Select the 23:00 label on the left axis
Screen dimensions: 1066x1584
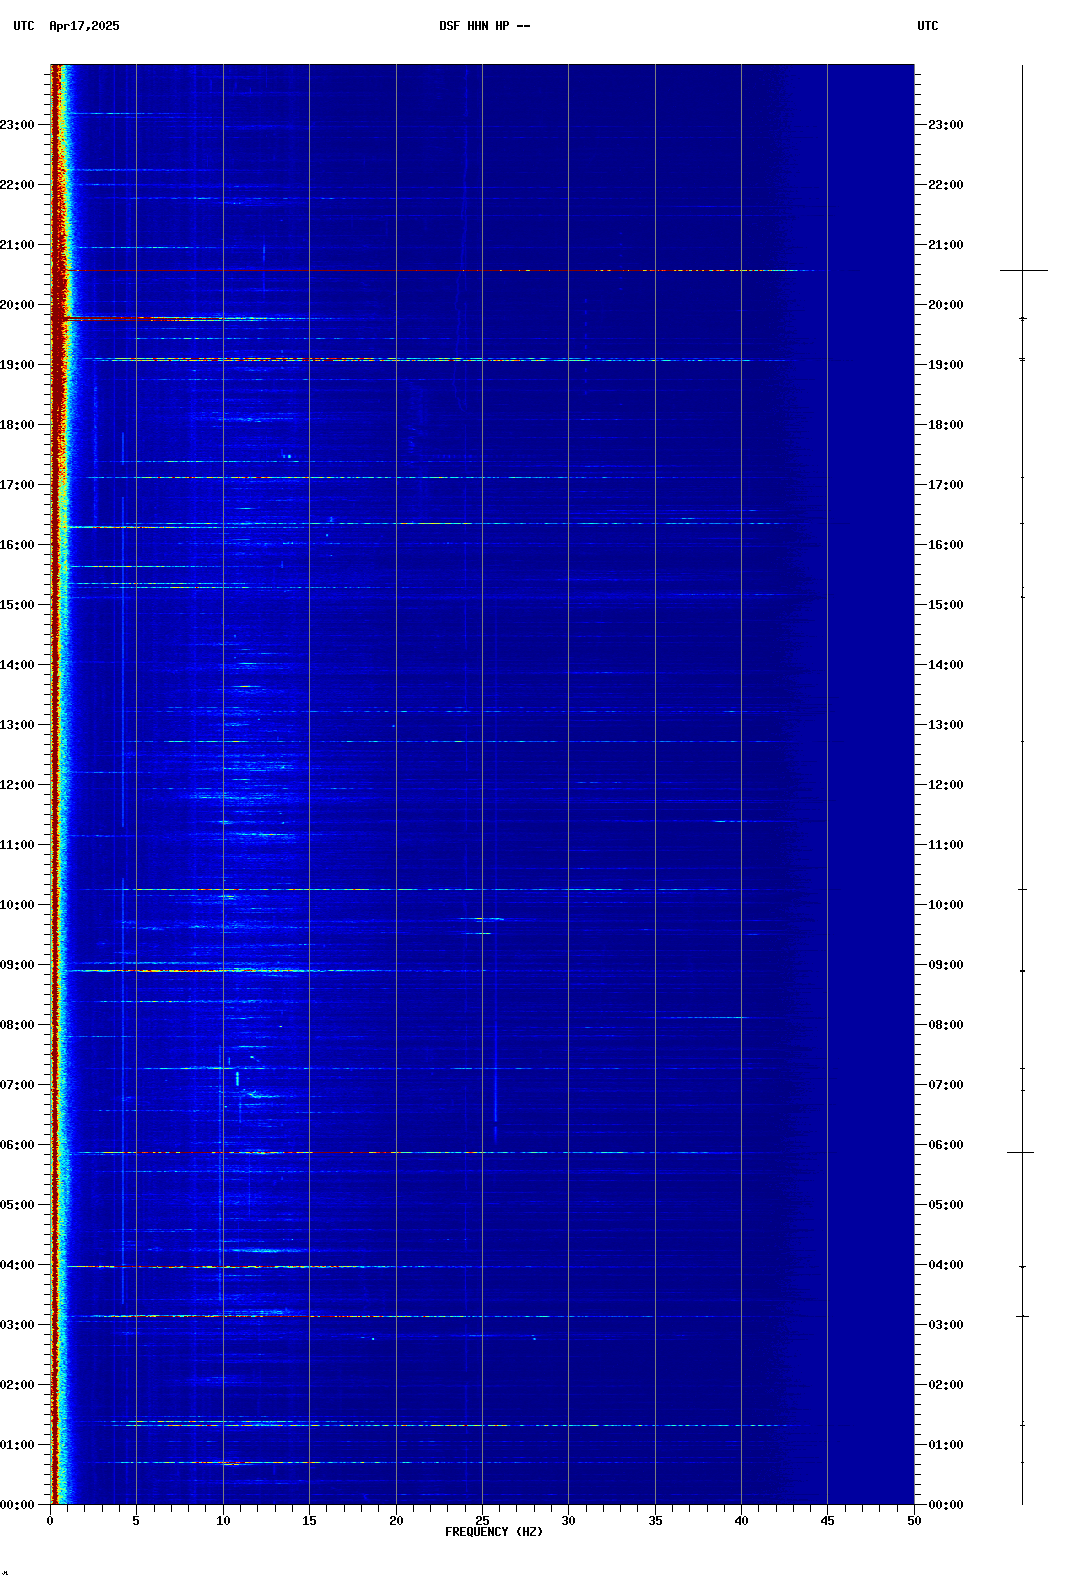point(18,125)
